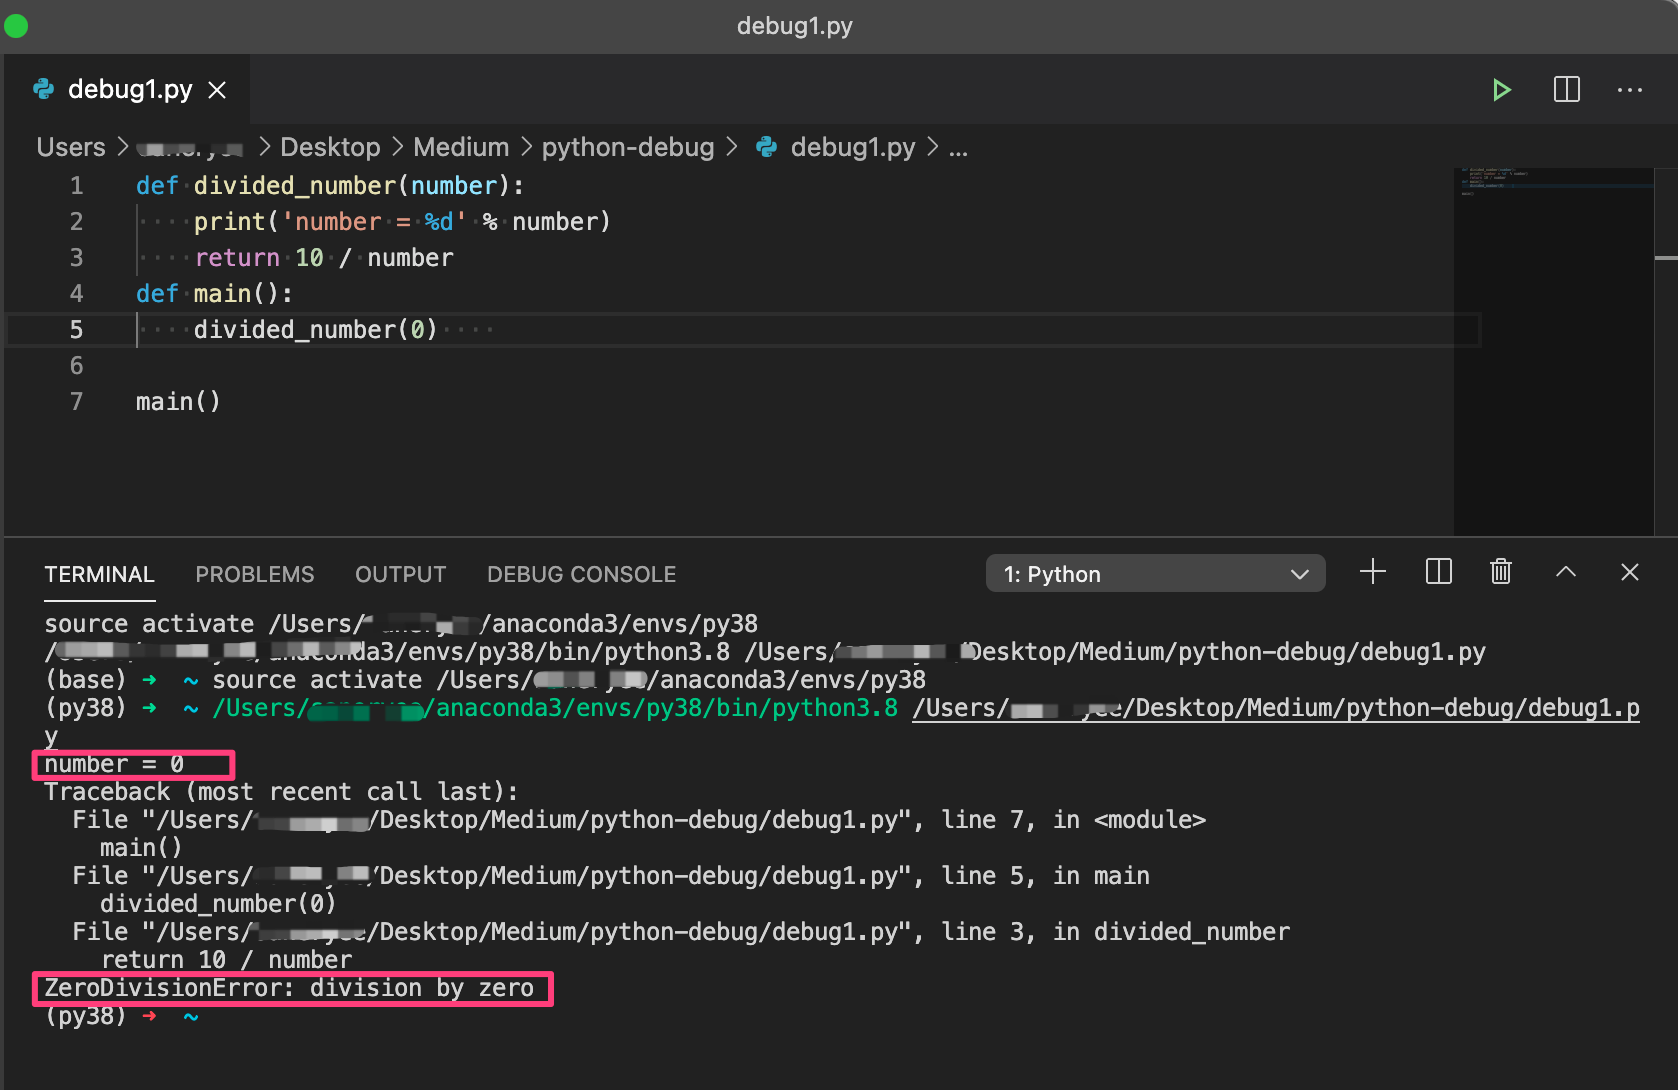Split the terminal using the split icon
This screenshot has height=1090, width=1678.
coord(1438,572)
